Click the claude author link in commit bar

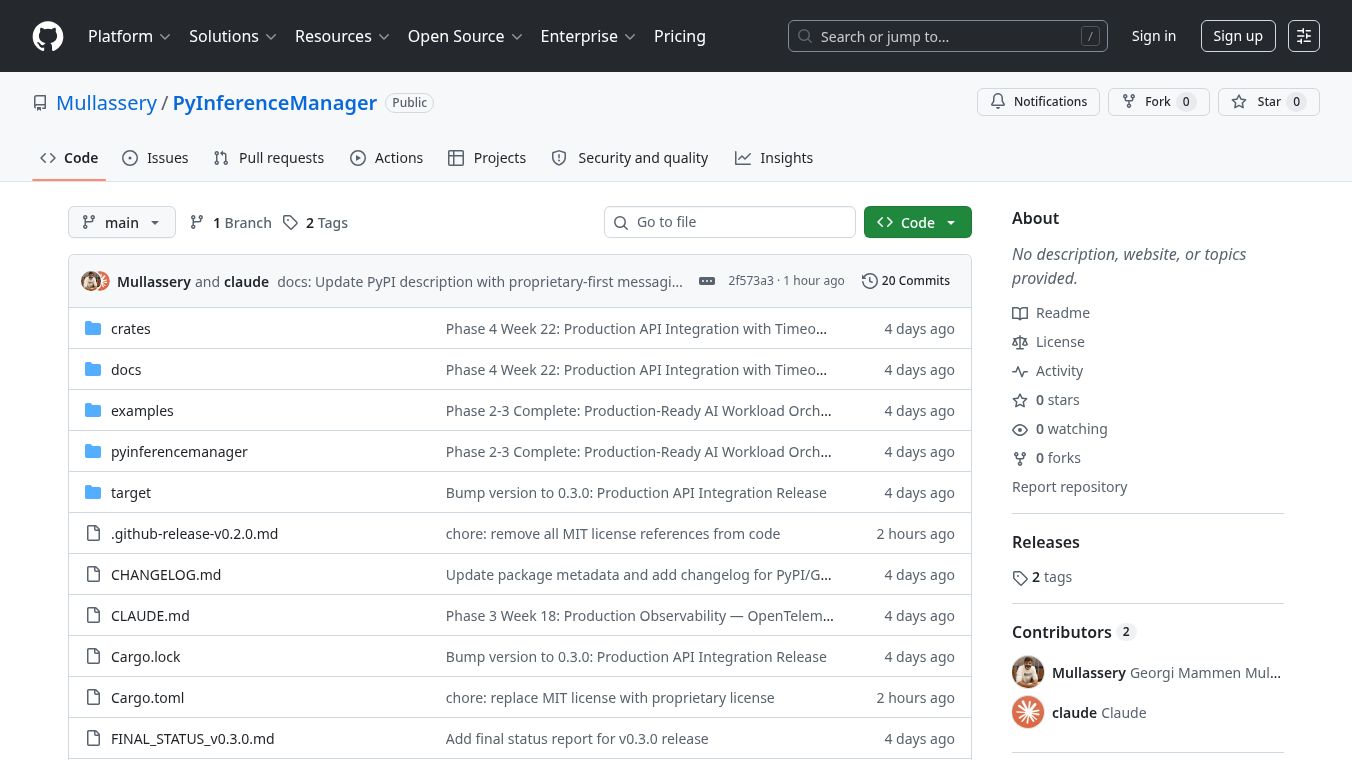pos(246,282)
